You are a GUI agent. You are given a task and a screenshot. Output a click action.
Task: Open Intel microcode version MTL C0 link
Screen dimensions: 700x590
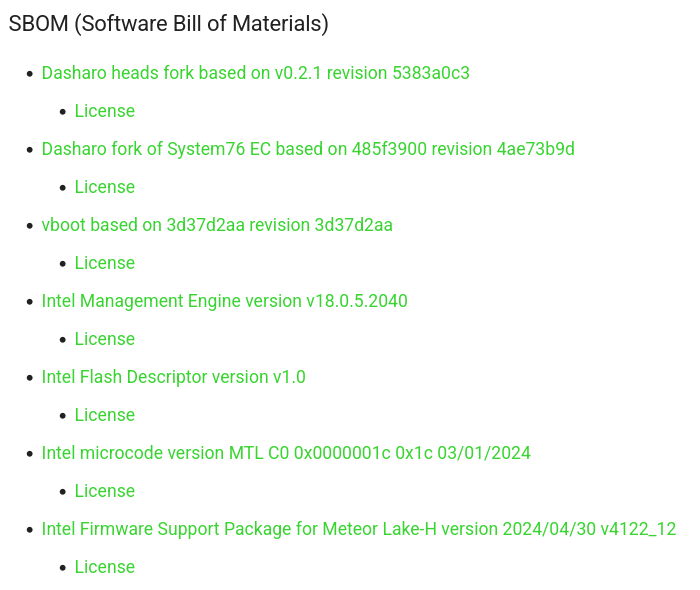coord(286,453)
